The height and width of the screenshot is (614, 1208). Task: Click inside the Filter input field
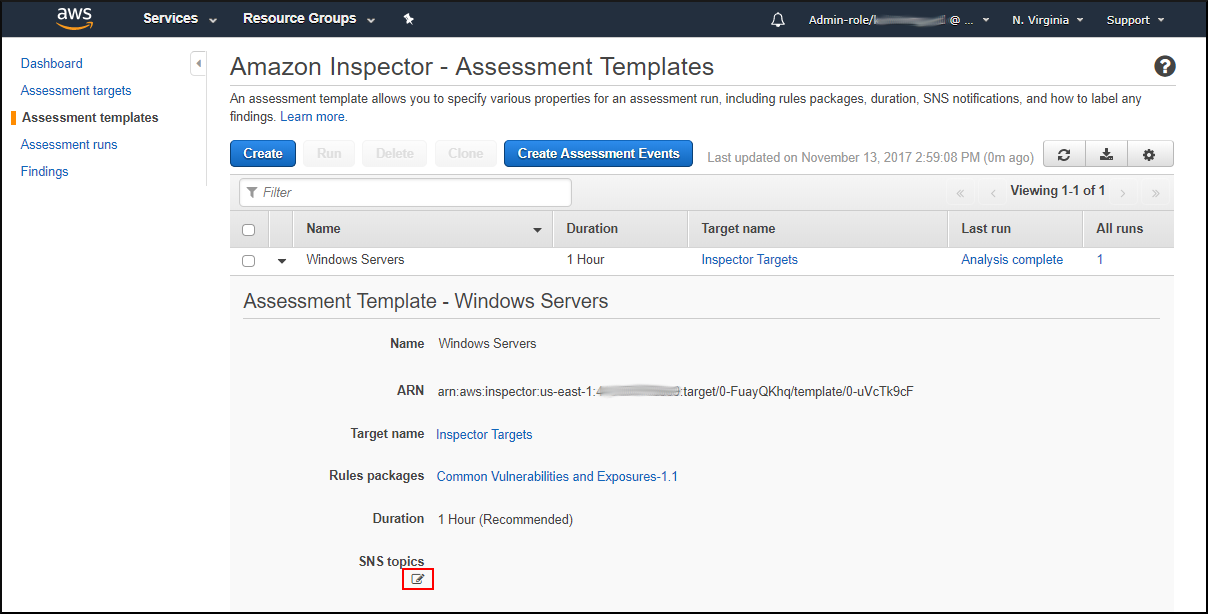click(x=404, y=192)
